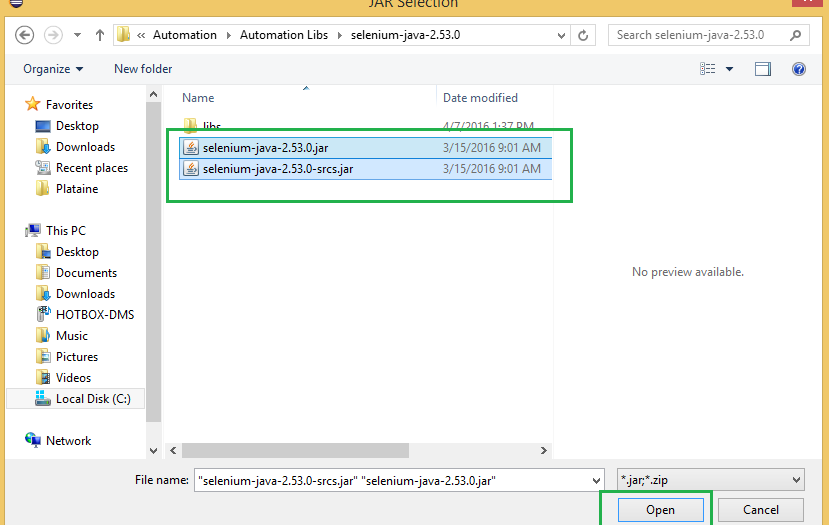Open the Help question mark icon
The width and height of the screenshot is (829, 525).
tap(798, 69)
